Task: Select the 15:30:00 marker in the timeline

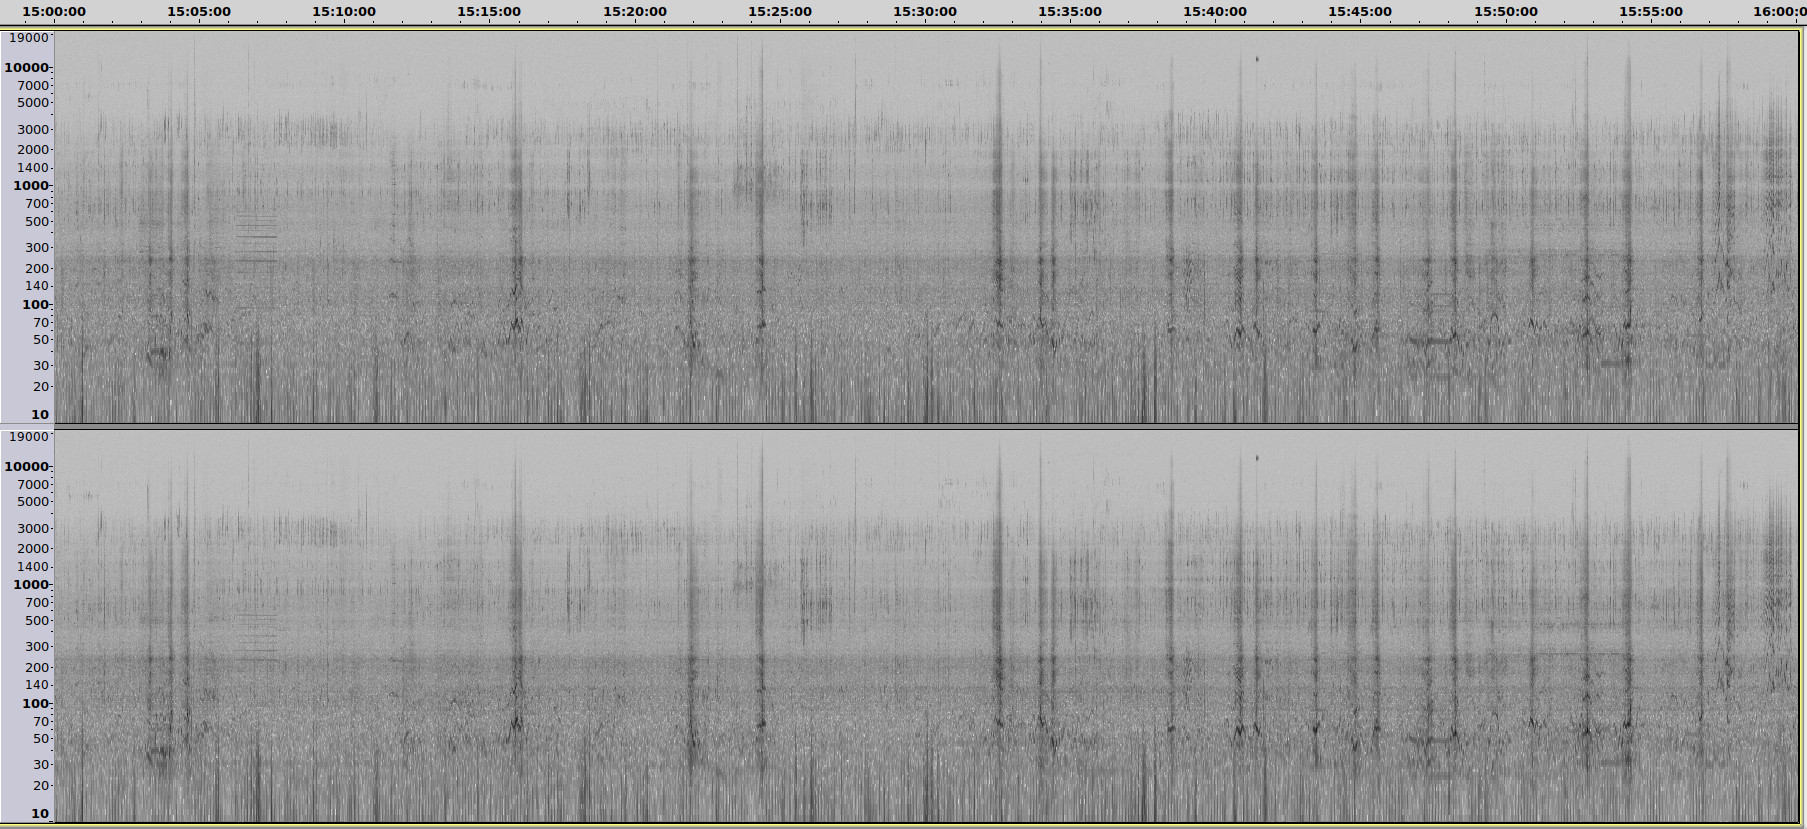Action: click(924, 12)
